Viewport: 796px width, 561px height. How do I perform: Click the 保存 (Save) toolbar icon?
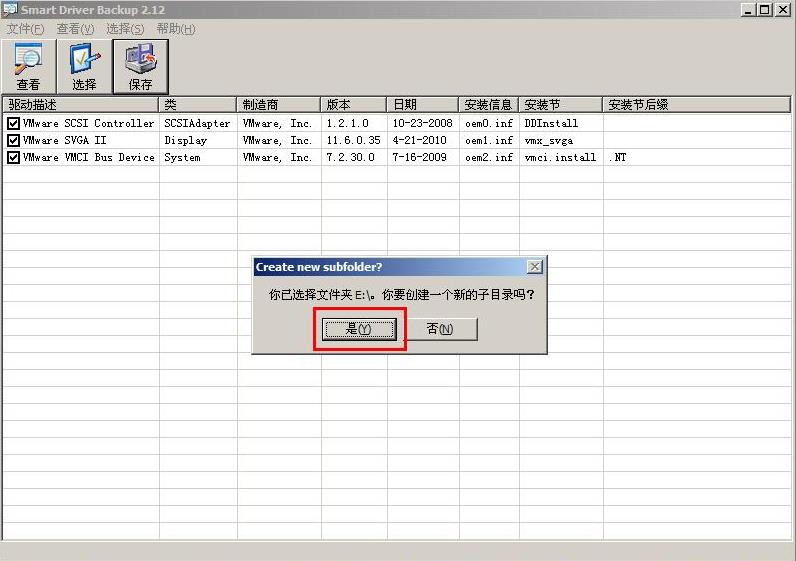tap(141, 67)
